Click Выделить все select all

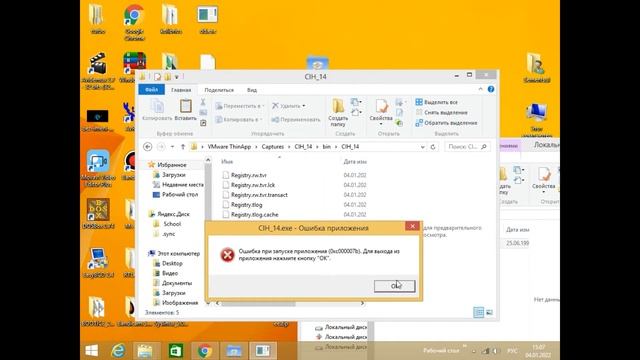point(436,102)
